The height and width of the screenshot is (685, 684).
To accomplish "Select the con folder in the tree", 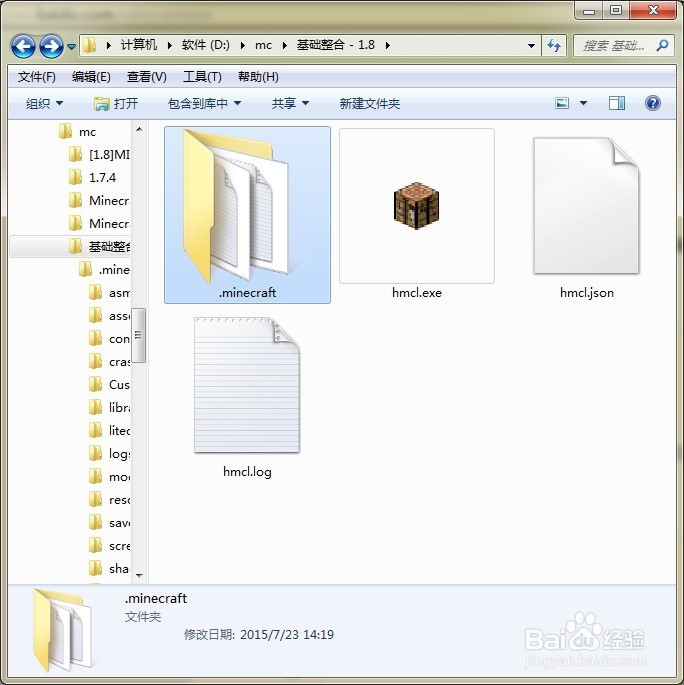I will [110, 339].
